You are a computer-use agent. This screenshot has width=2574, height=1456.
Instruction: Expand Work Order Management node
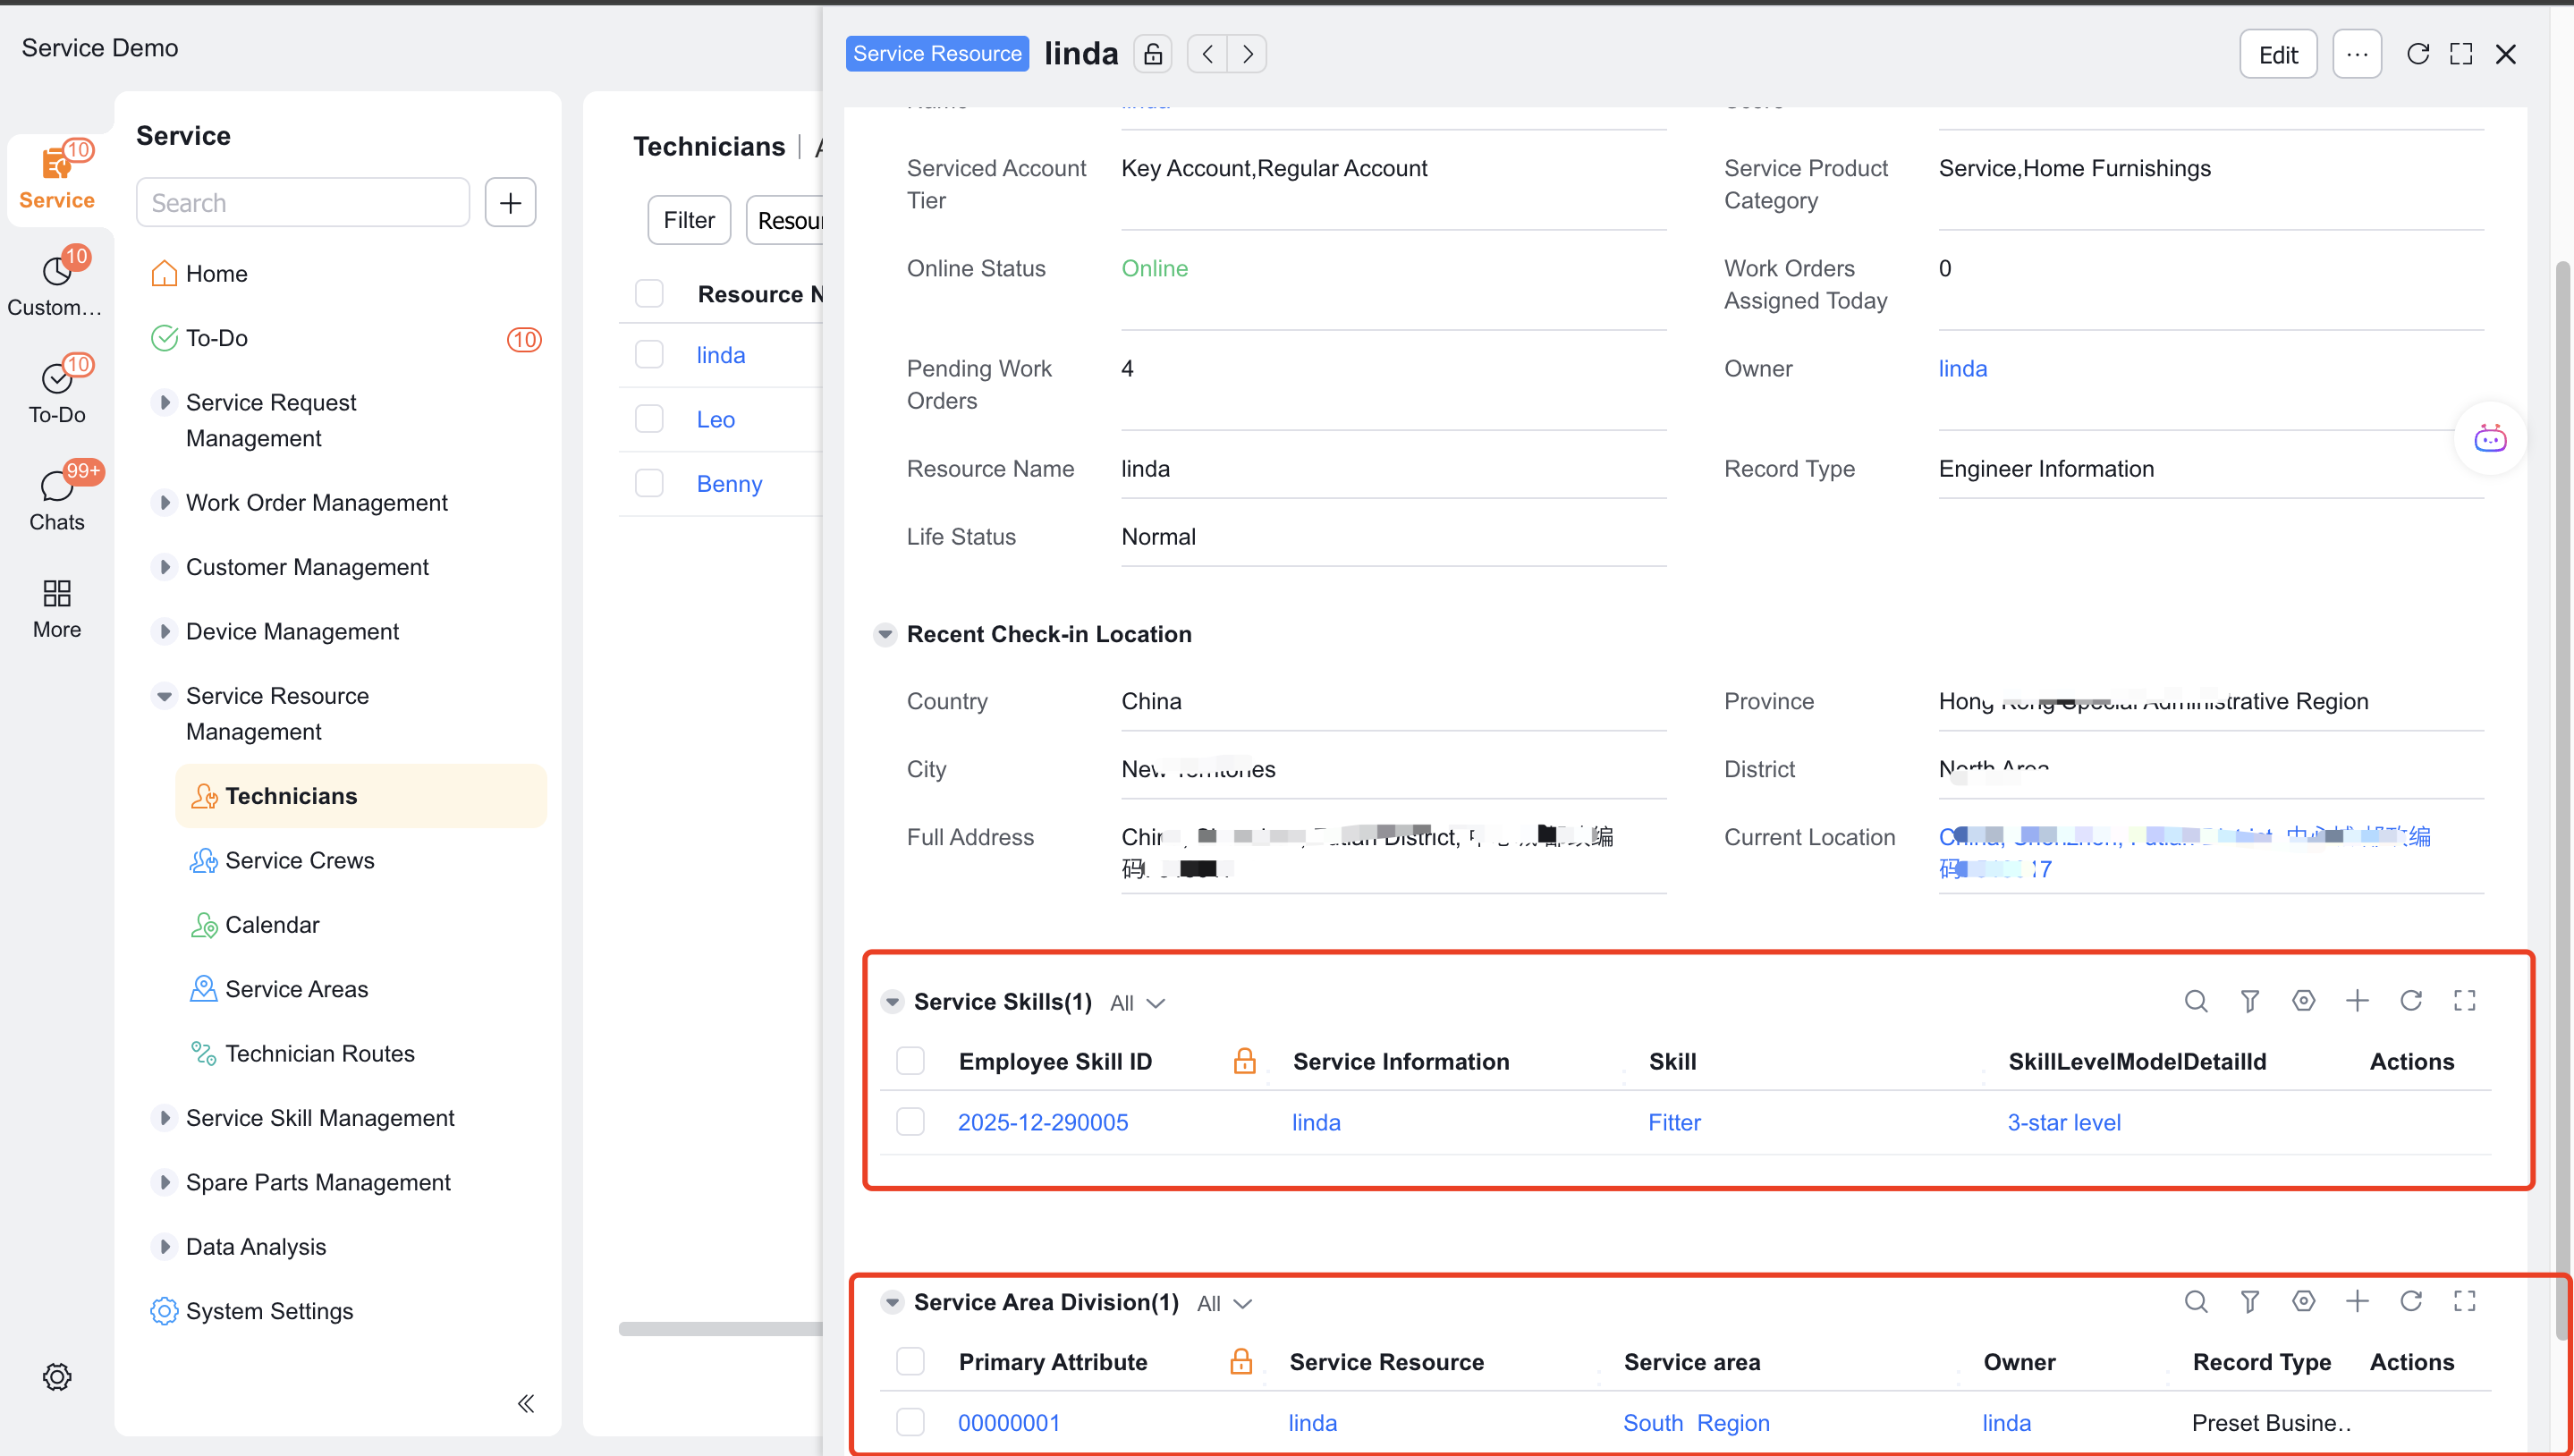click(x=164, y=503)
